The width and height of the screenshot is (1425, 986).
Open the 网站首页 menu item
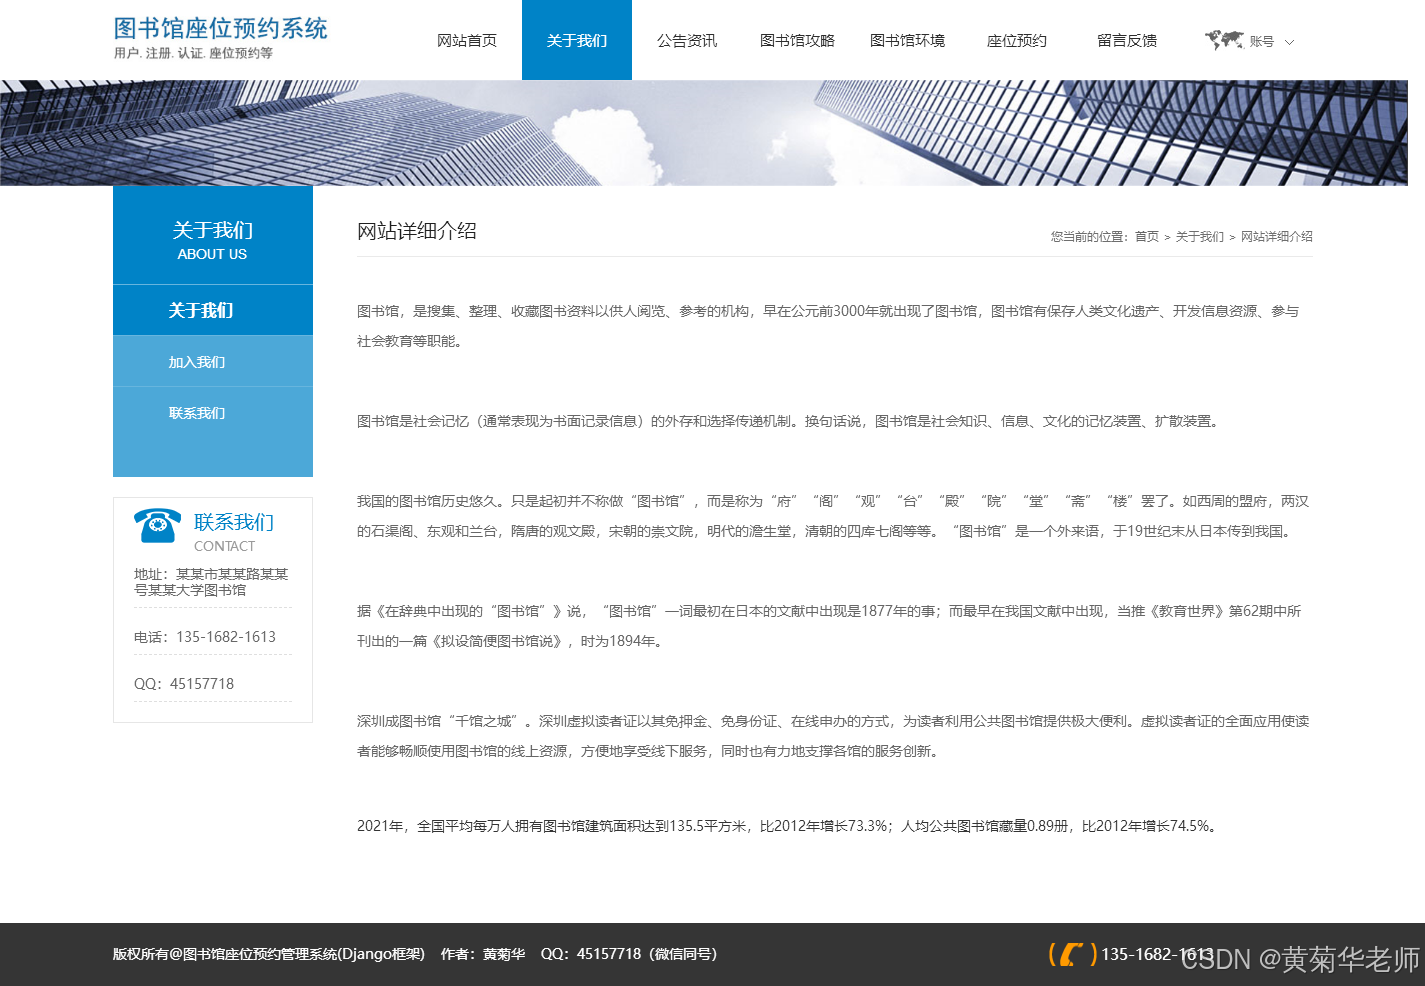(467, 41)
